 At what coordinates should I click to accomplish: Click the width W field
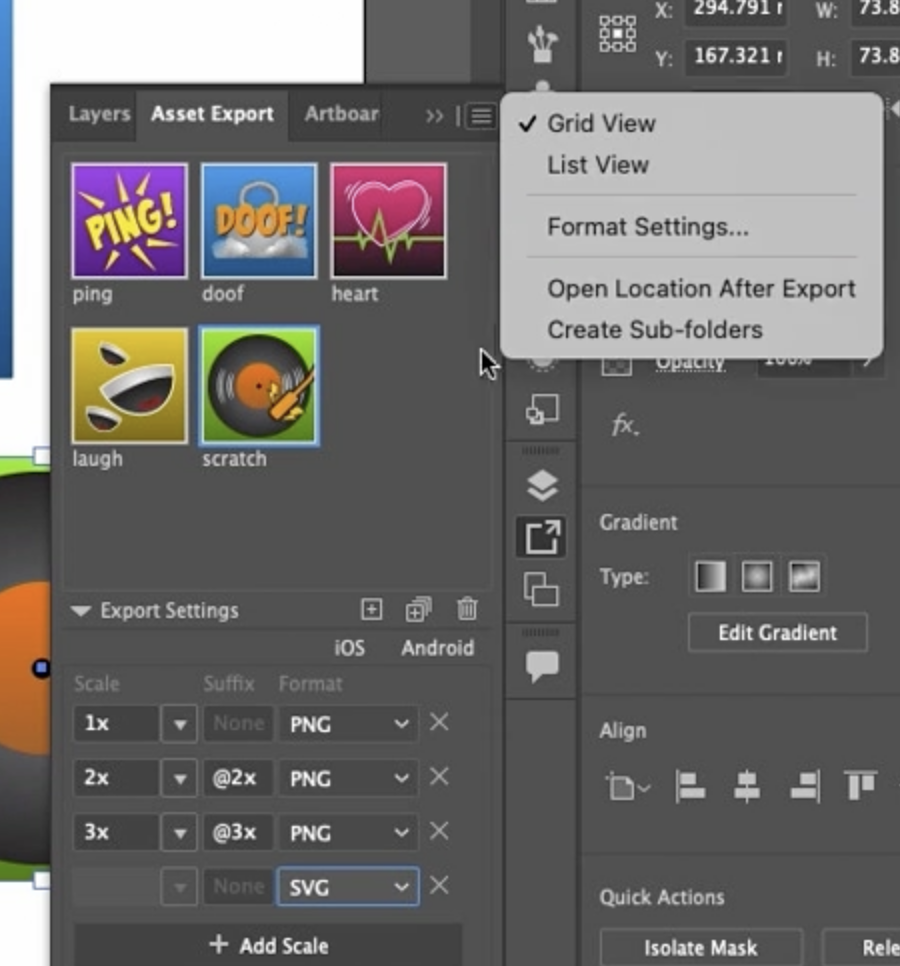pos(875,10)
